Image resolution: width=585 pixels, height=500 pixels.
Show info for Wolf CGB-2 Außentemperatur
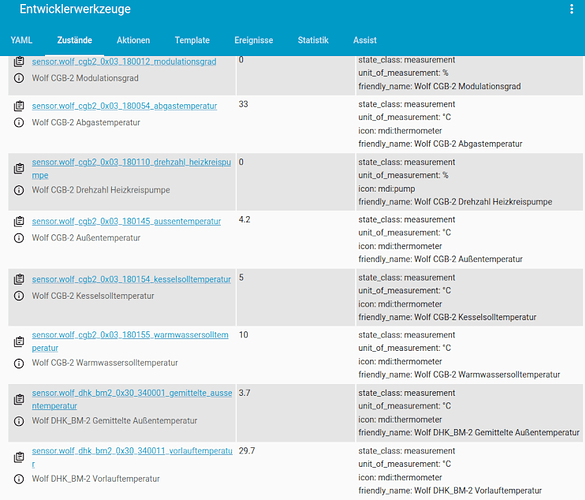coord(19,238)
